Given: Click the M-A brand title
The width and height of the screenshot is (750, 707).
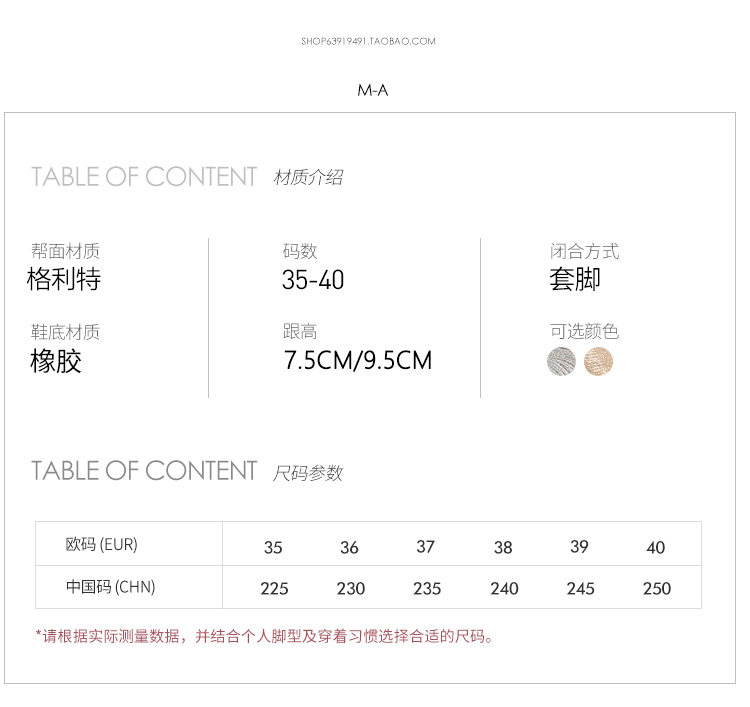Looking at the screenshot, I should tap(372, 90).
